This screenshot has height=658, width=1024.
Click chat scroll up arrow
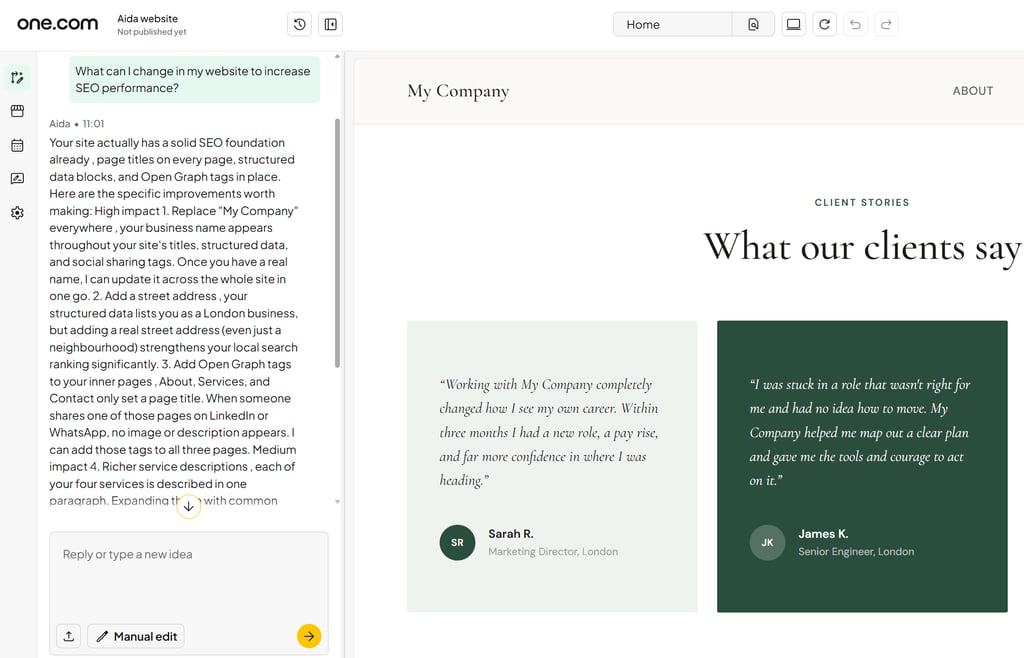tap(337, 56)
